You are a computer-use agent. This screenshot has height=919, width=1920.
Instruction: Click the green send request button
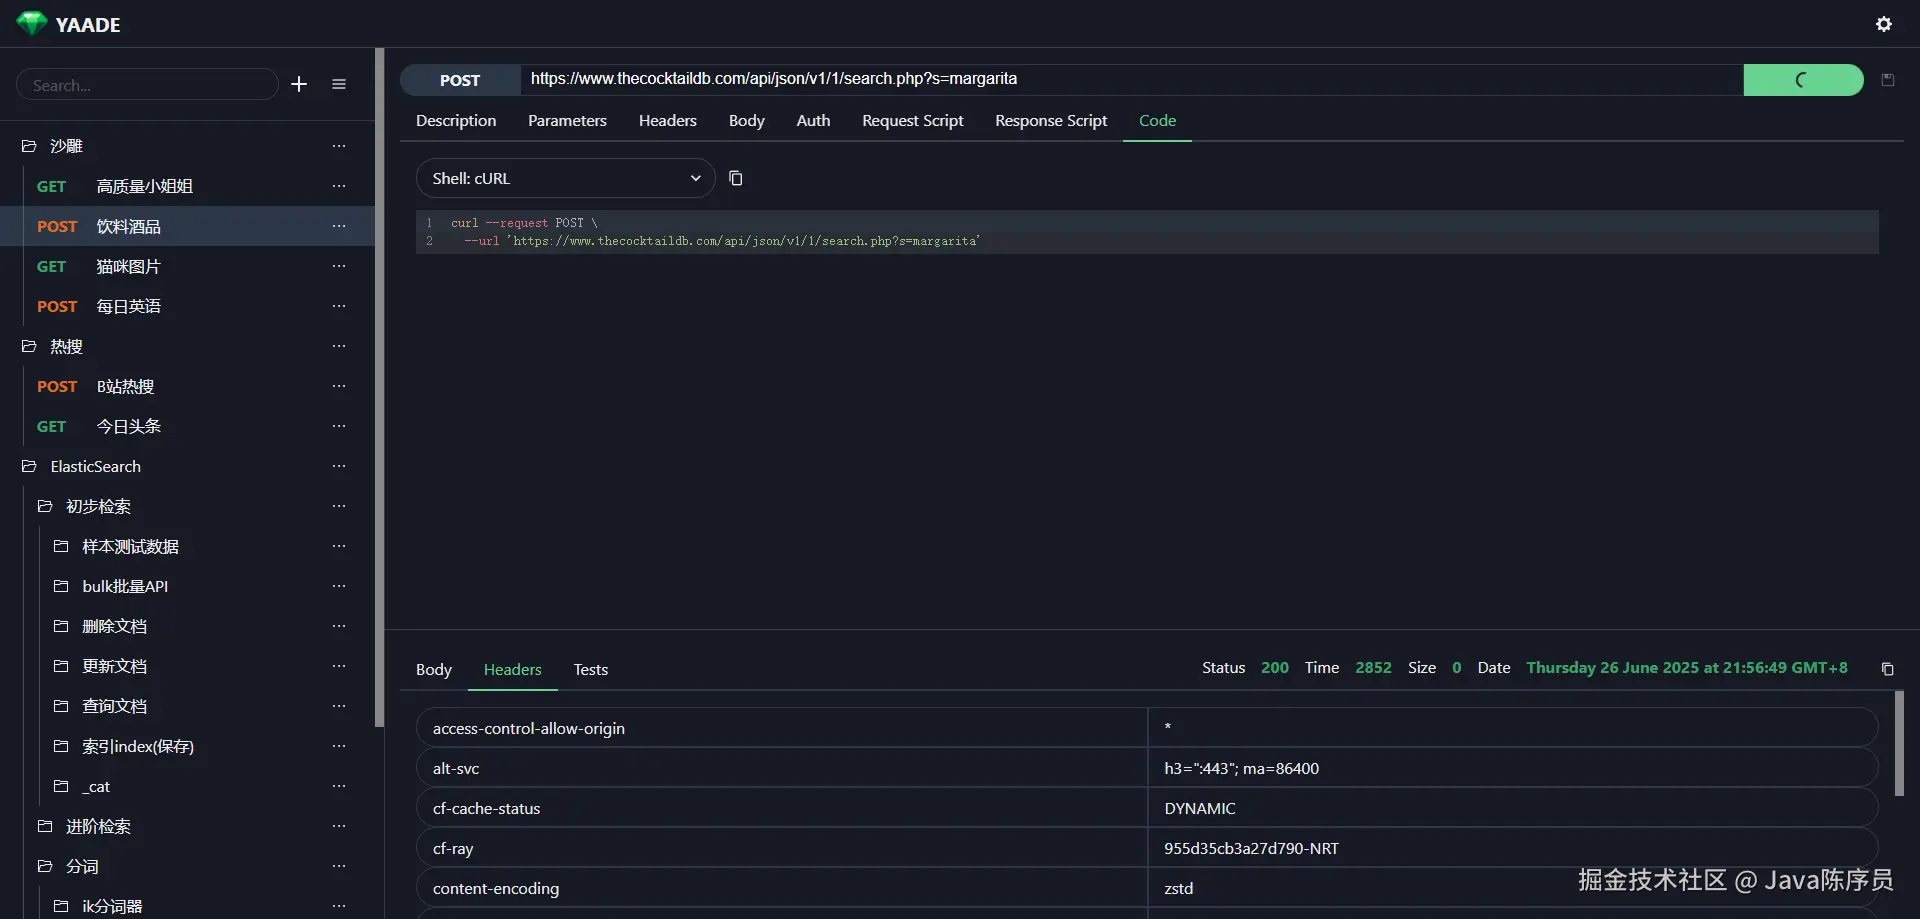pyautogui.click(x=1803, y=80)
